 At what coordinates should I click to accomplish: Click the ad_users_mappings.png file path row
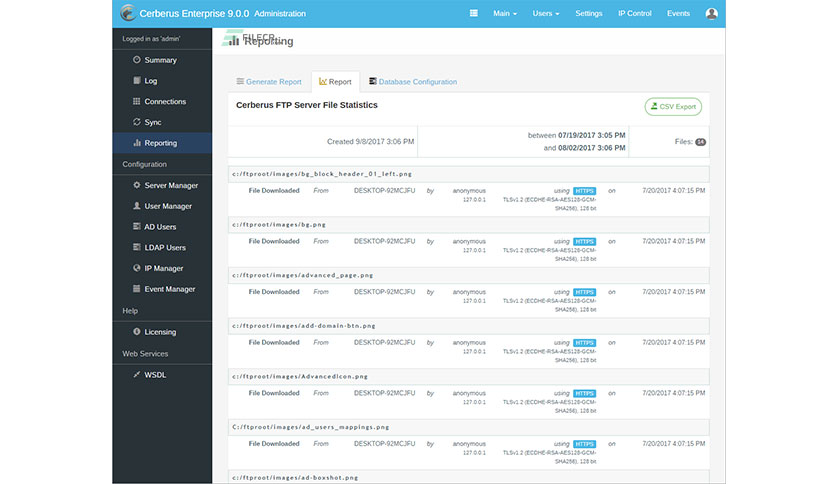(469, 427)
